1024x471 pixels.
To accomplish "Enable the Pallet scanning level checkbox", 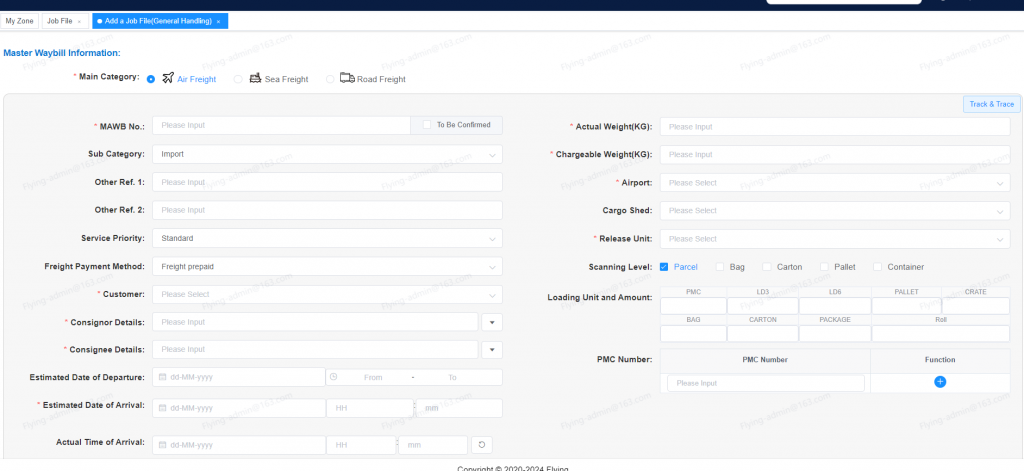I will 825,267.
